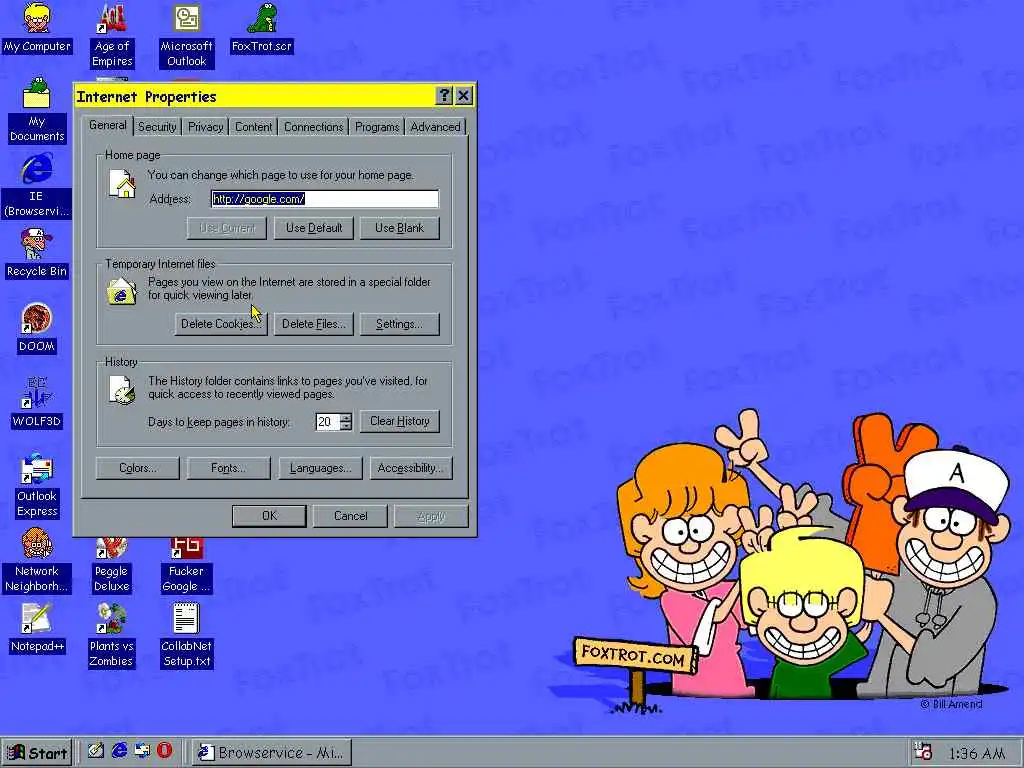Open the Colors dialog
Screen dimensions: 1024x768
[x=137, y=468]
